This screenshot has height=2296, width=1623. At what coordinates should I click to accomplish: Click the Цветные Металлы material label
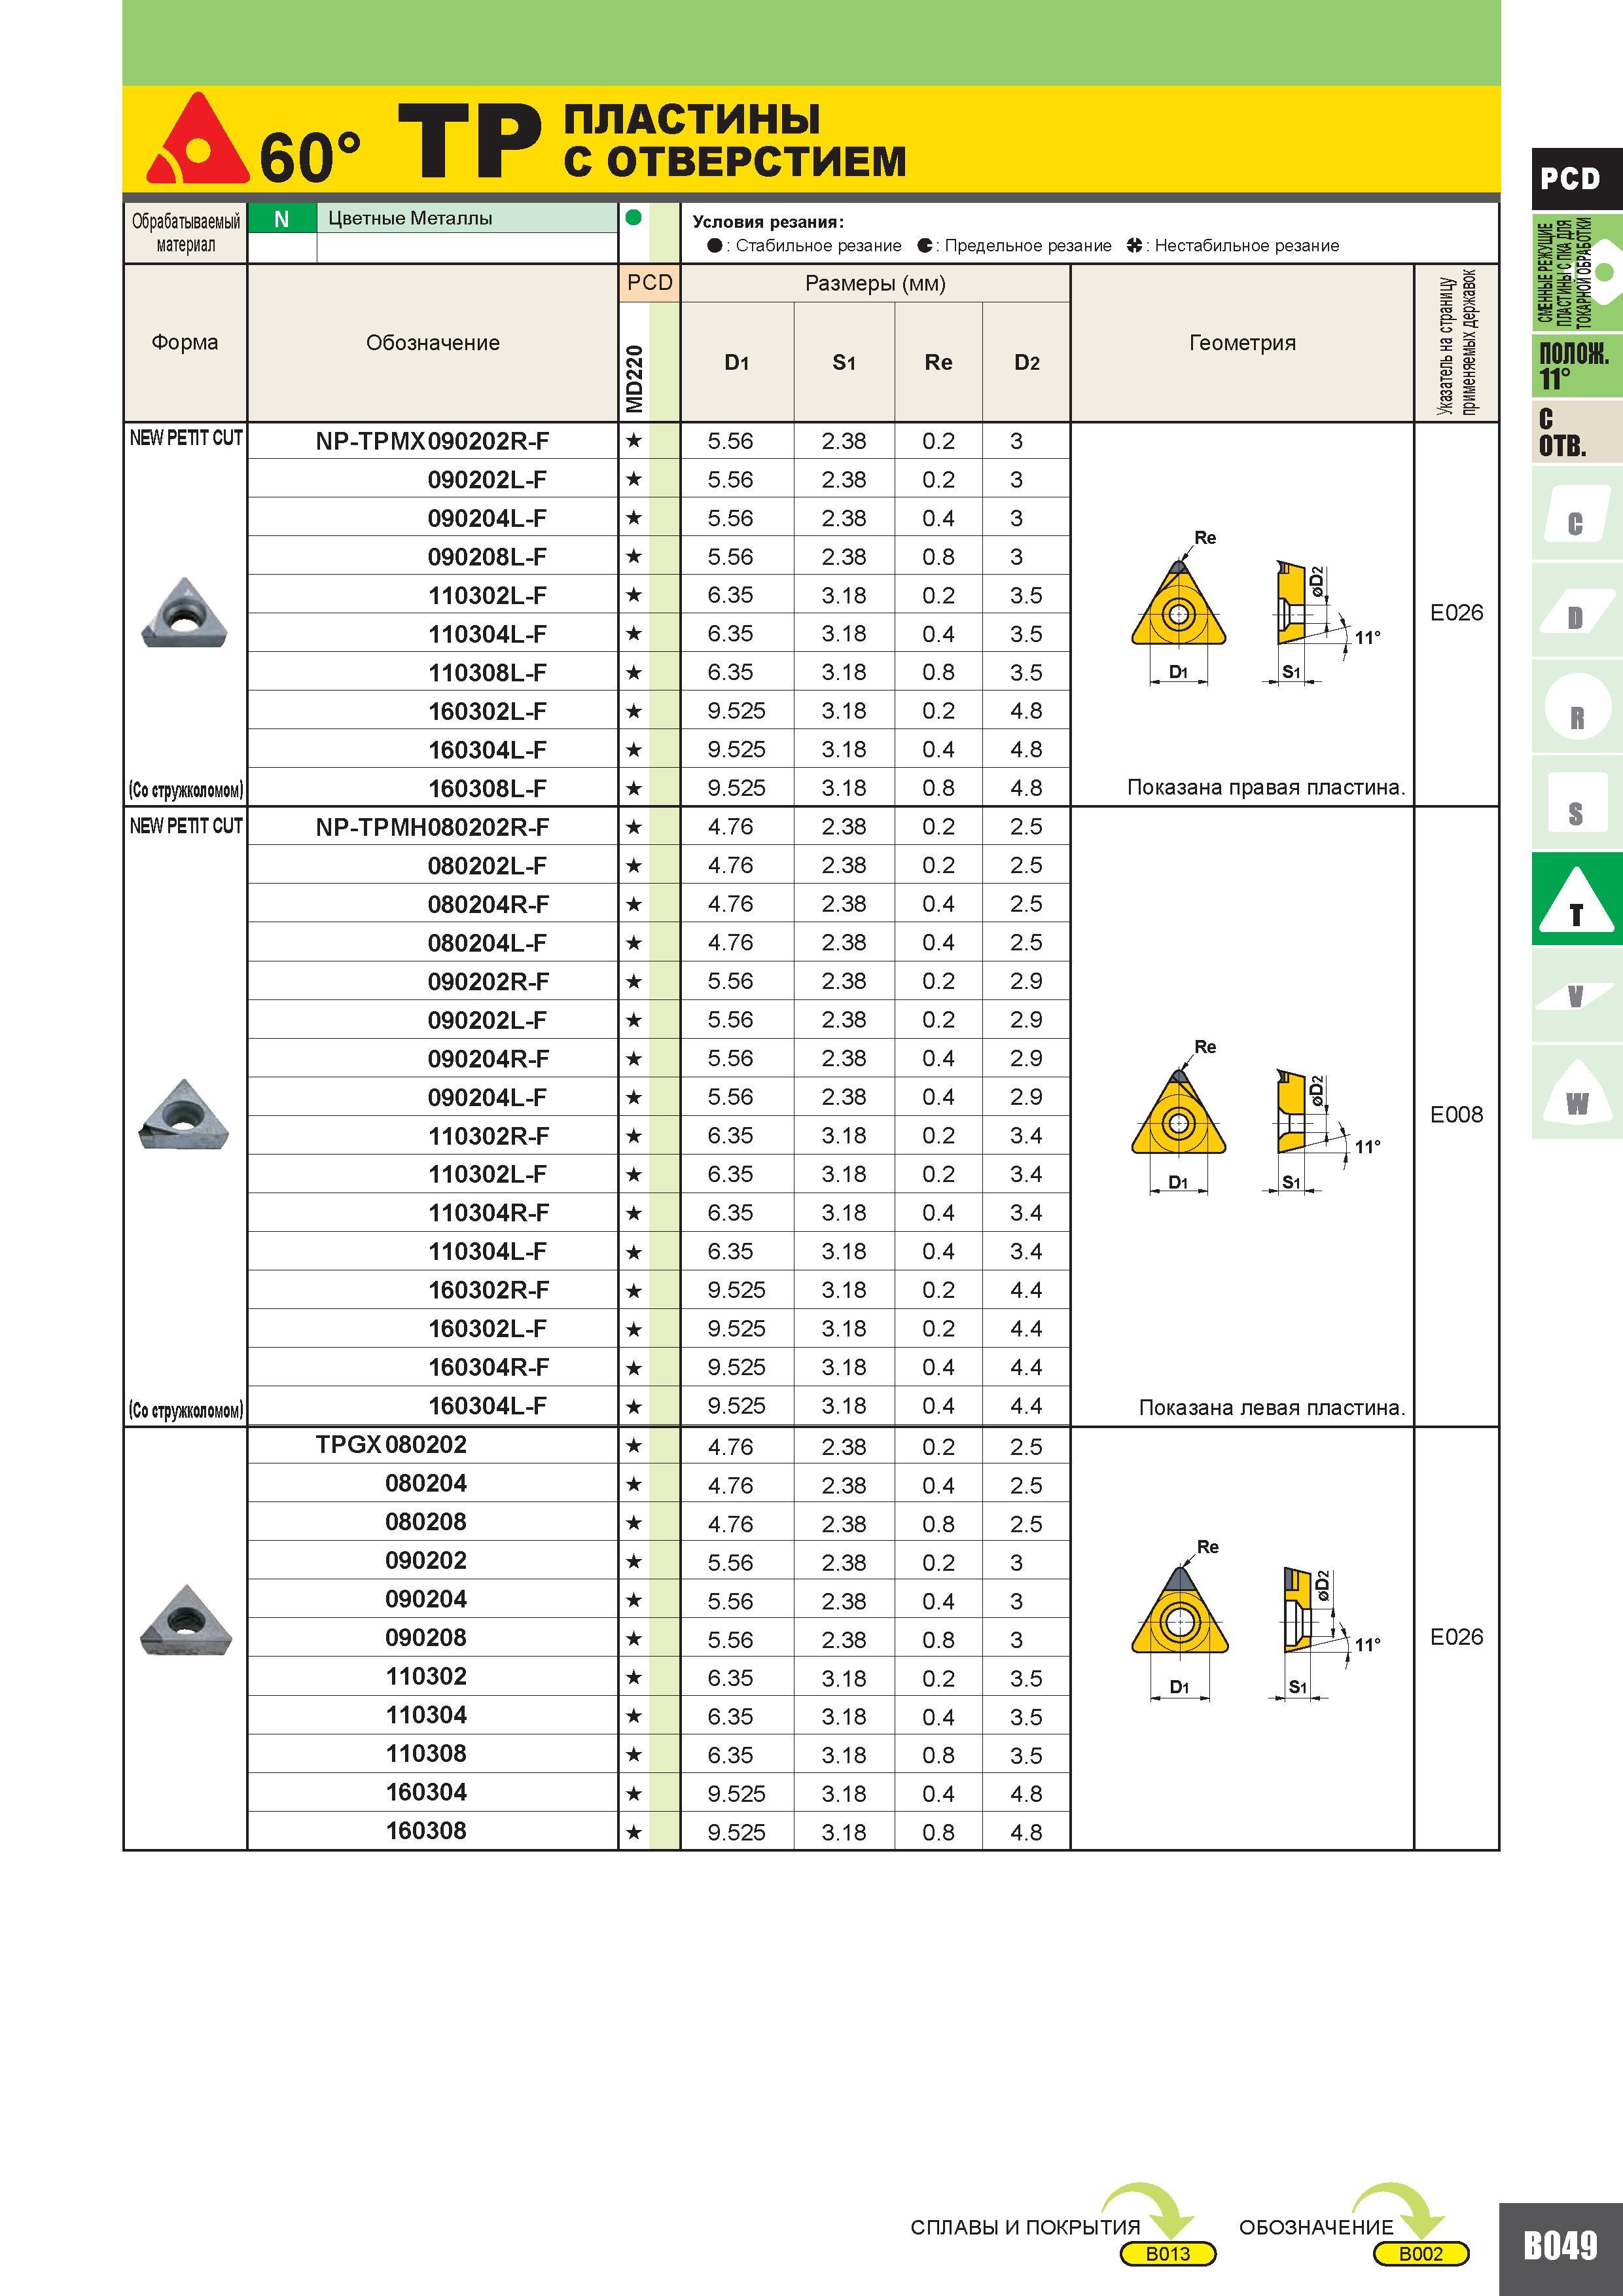[x=410, y=218]
